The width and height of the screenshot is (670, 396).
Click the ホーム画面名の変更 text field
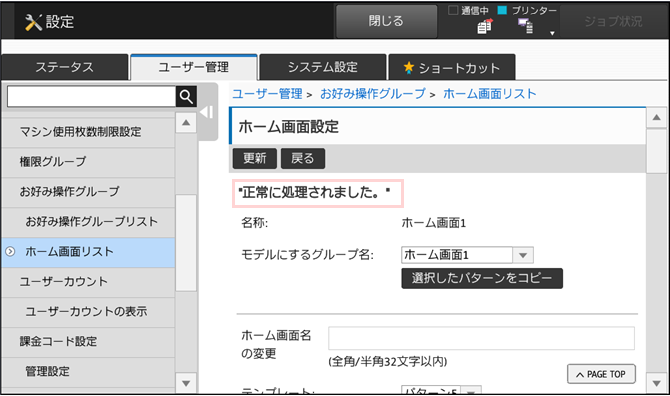[x=481, y=338]
